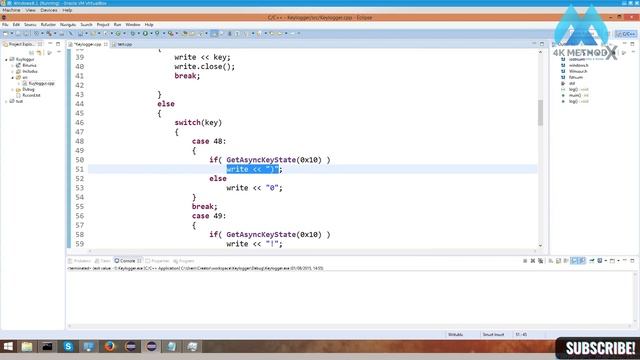640x360 pixels.
Task: Close the Console view tab
Action: coord(139,261)
